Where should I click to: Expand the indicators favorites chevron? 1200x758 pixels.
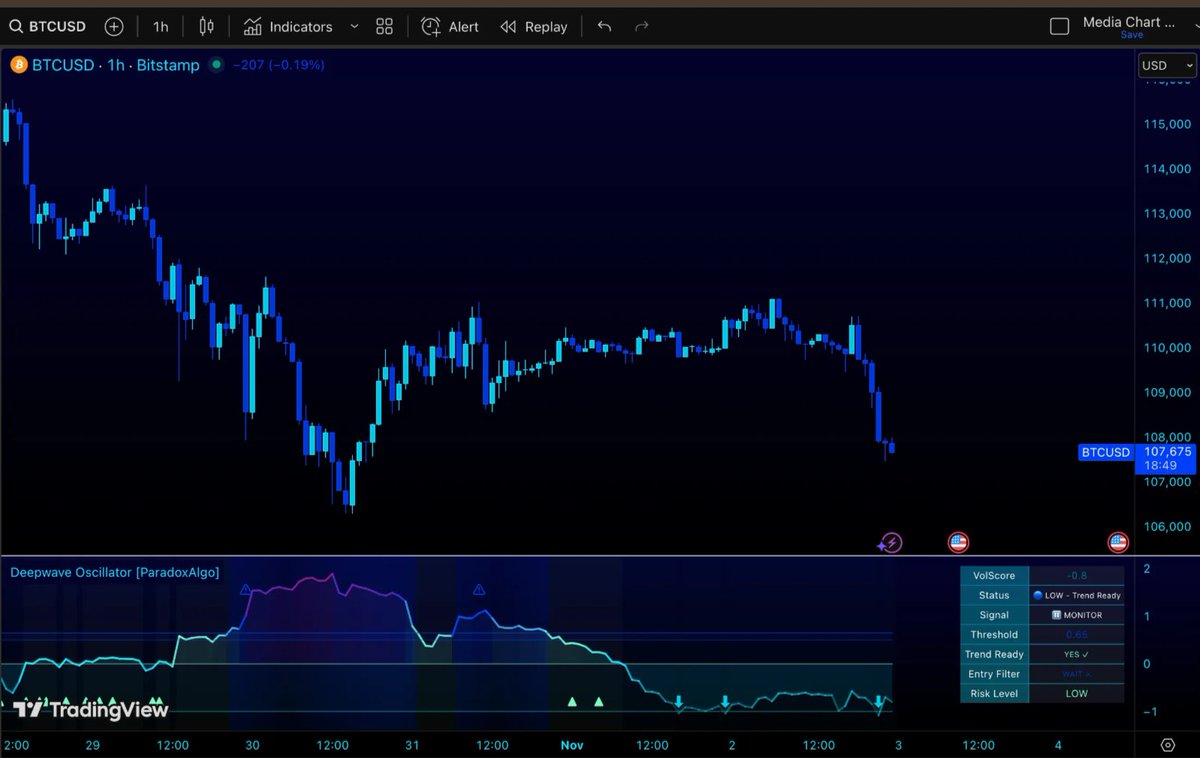coord(354,27)
